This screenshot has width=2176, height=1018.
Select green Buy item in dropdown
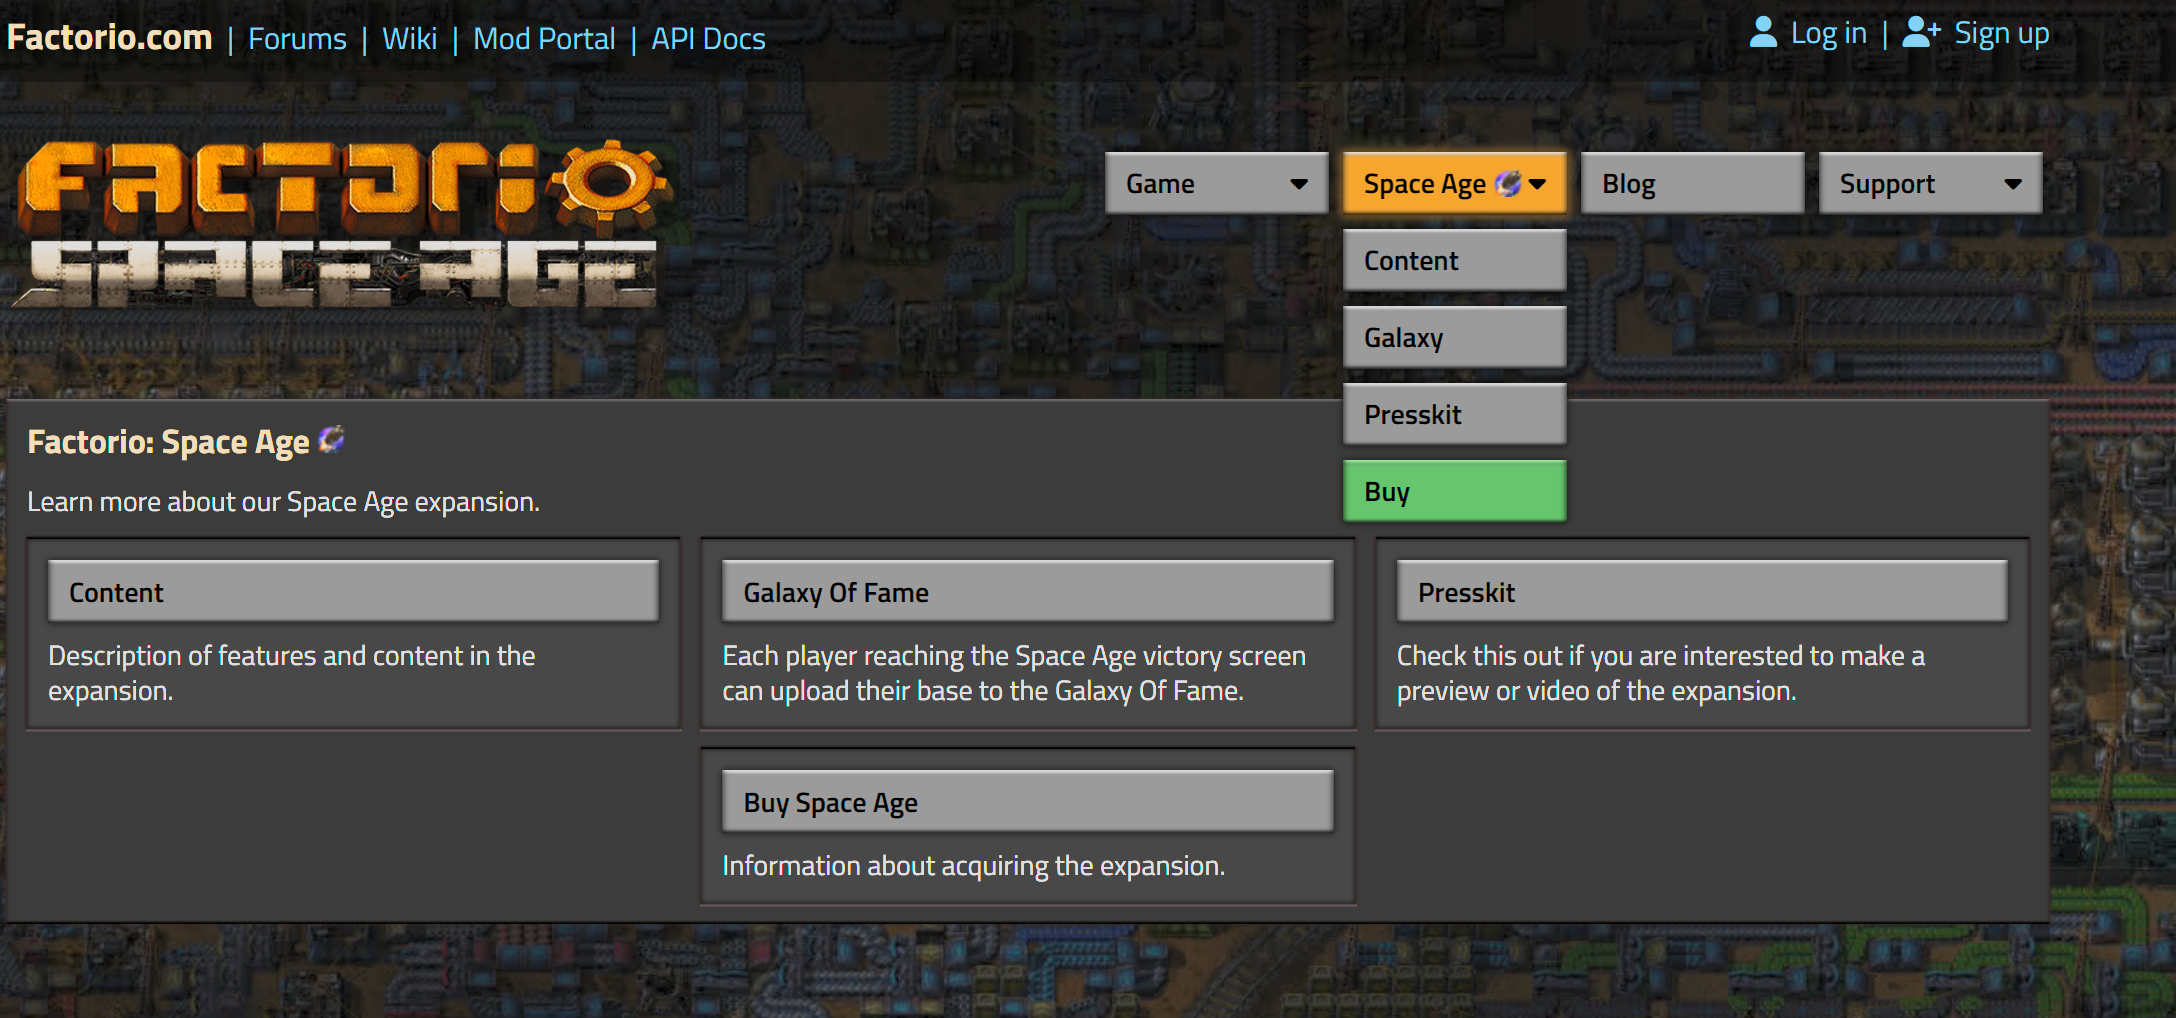point(1454,491)
